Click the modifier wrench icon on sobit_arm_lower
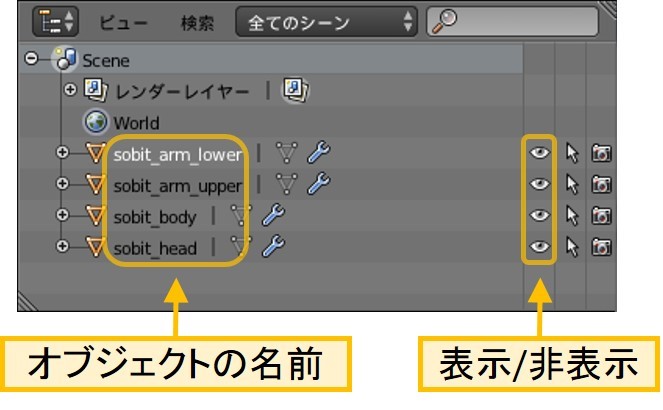 (318, 154)
